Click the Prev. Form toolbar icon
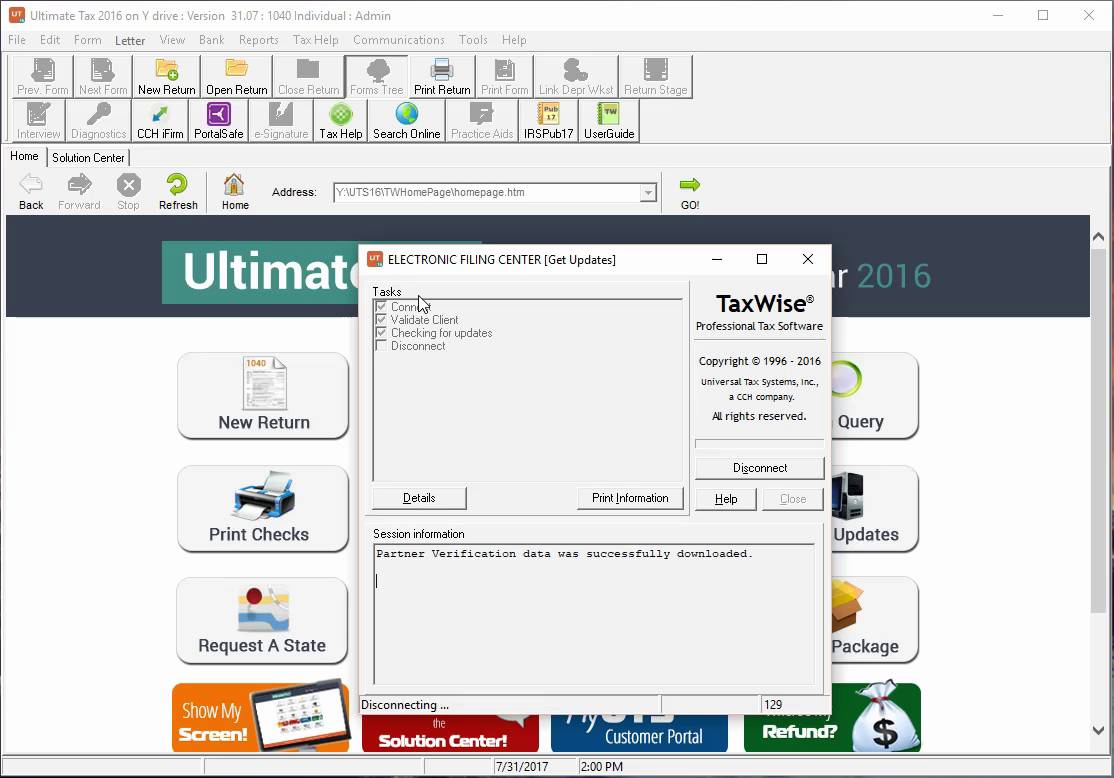Viewport: 1114px width, 778px height. pyautogui.click(x=43, y=77)
